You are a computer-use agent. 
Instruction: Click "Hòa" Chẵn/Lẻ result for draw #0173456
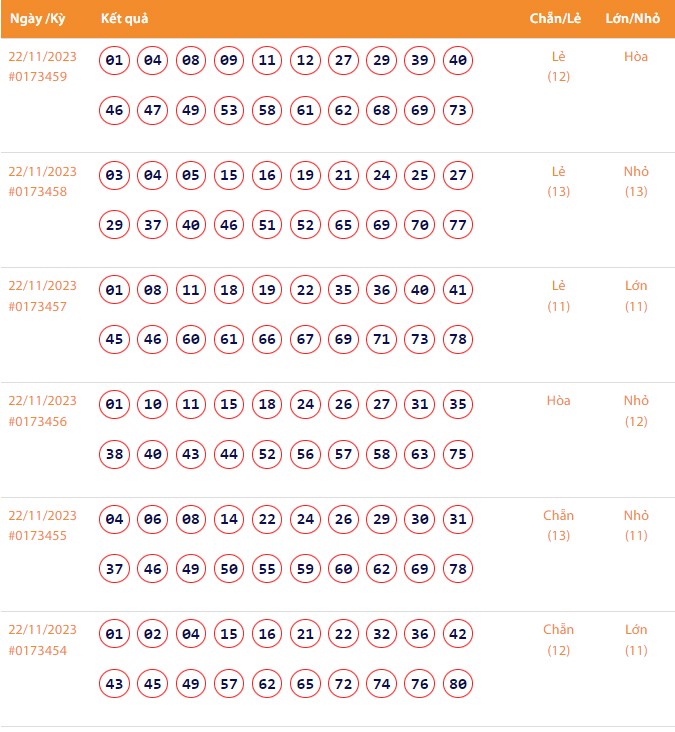[559, 401]
